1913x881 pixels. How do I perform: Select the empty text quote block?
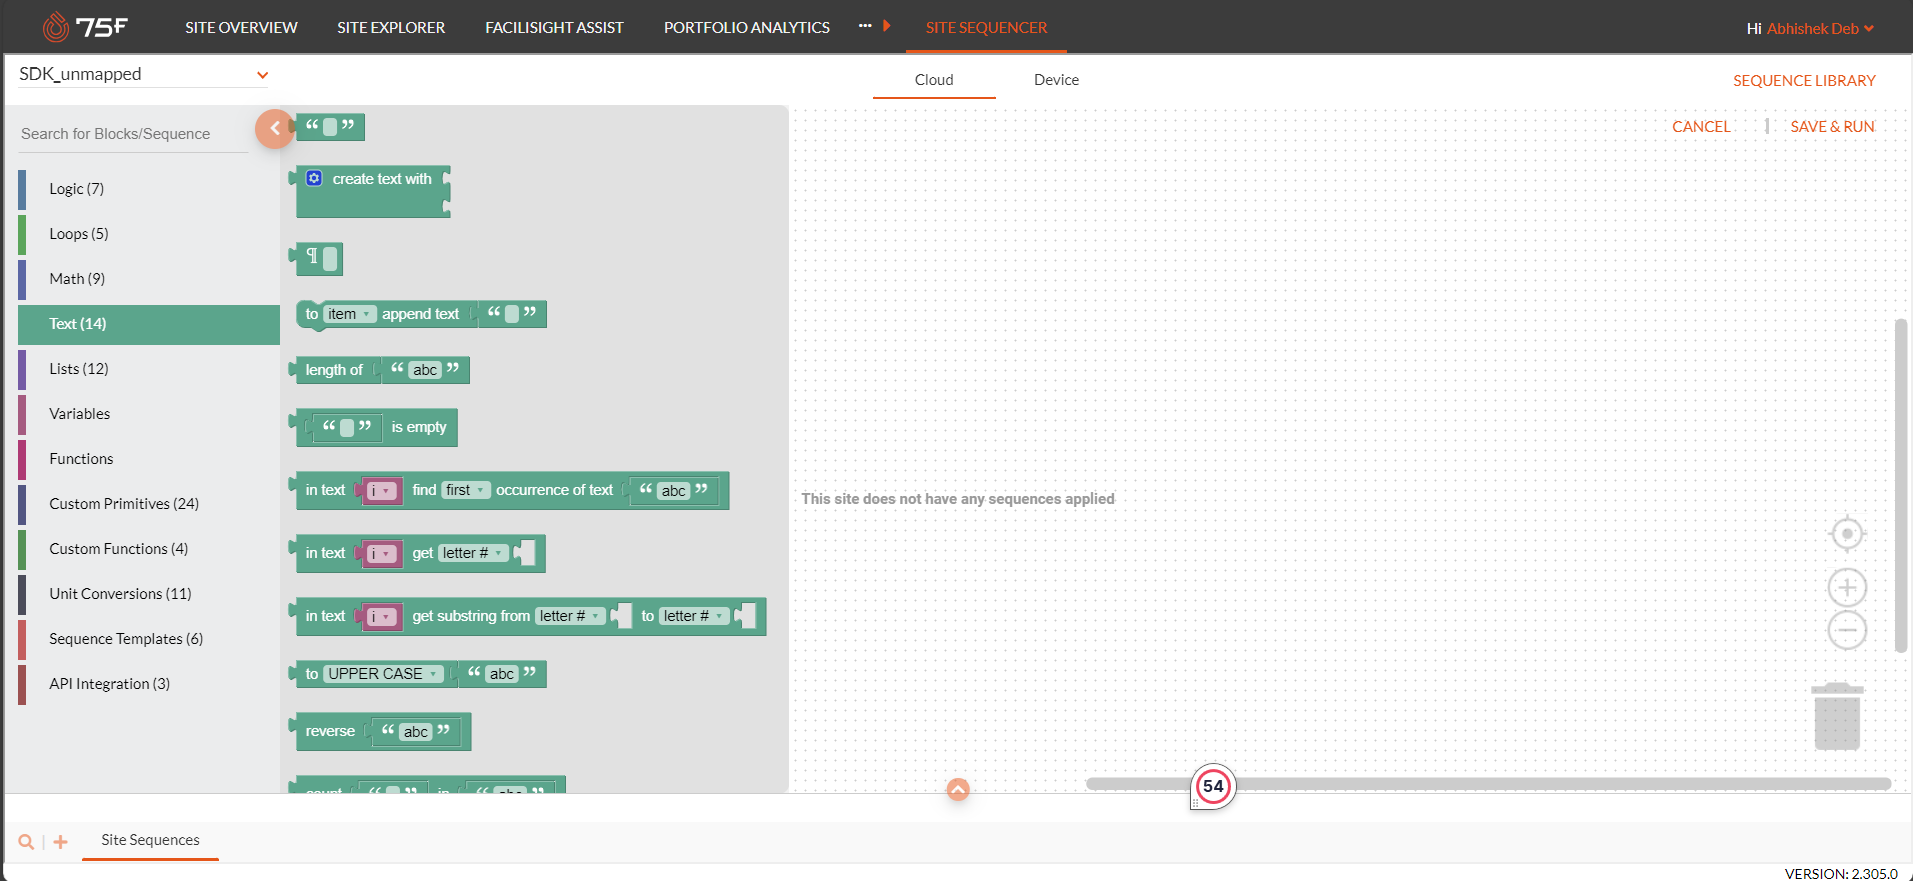tap(330, 126)
